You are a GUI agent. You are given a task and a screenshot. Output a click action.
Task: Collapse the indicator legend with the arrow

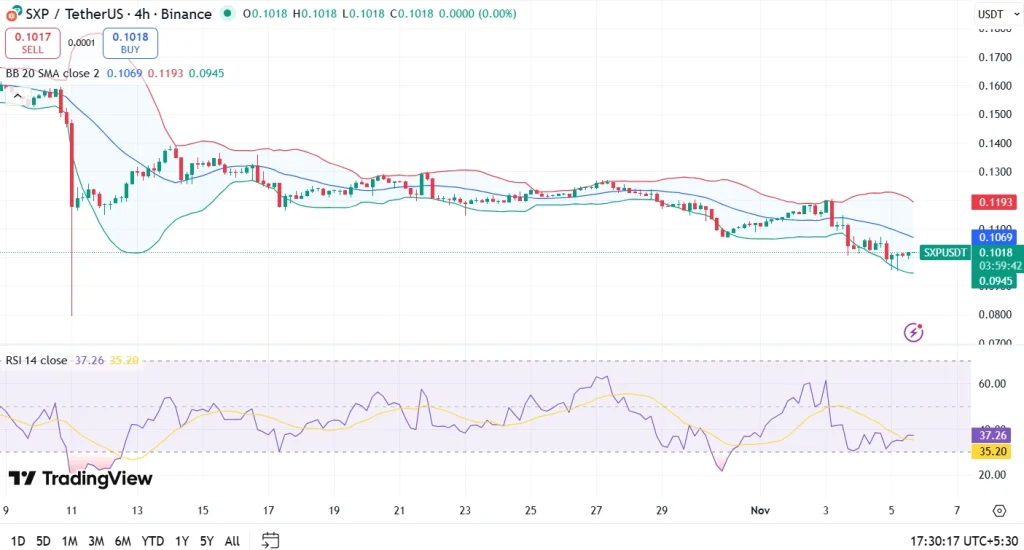click(x=18, y=94)
